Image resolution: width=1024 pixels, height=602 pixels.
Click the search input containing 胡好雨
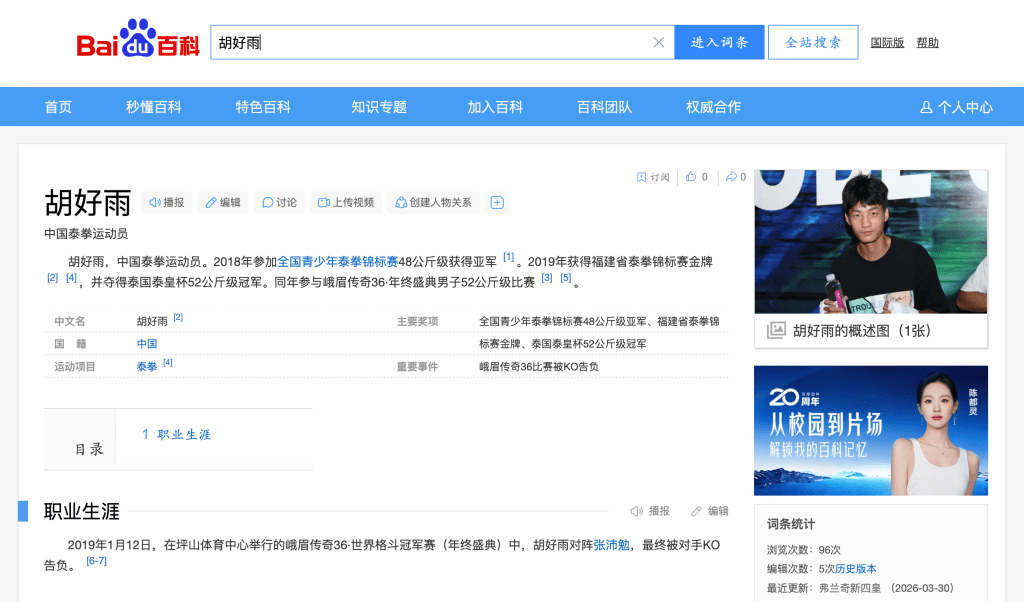pos(430,42)
